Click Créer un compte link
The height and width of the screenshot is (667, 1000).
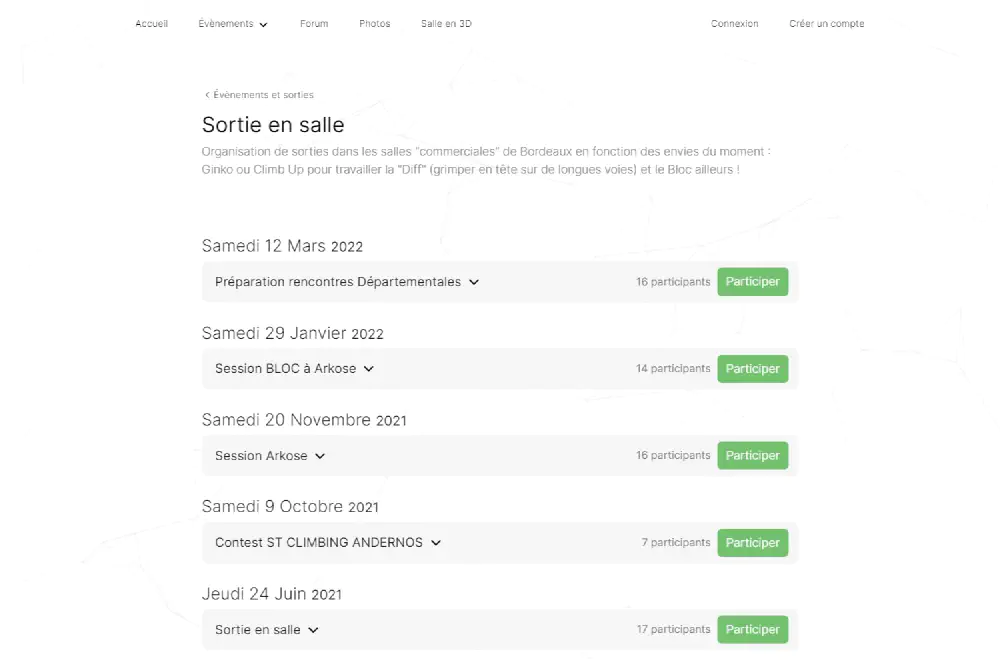[827, 24]
